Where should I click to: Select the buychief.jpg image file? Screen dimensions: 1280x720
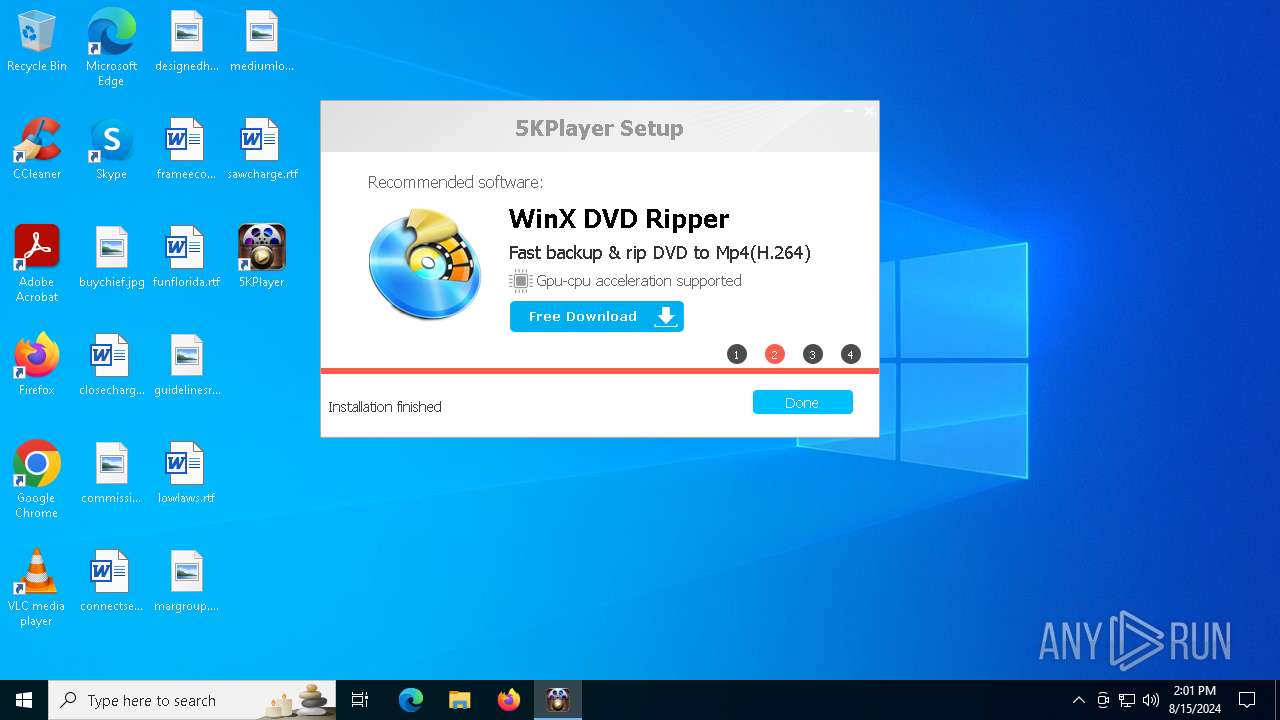[x=111, y=256]
